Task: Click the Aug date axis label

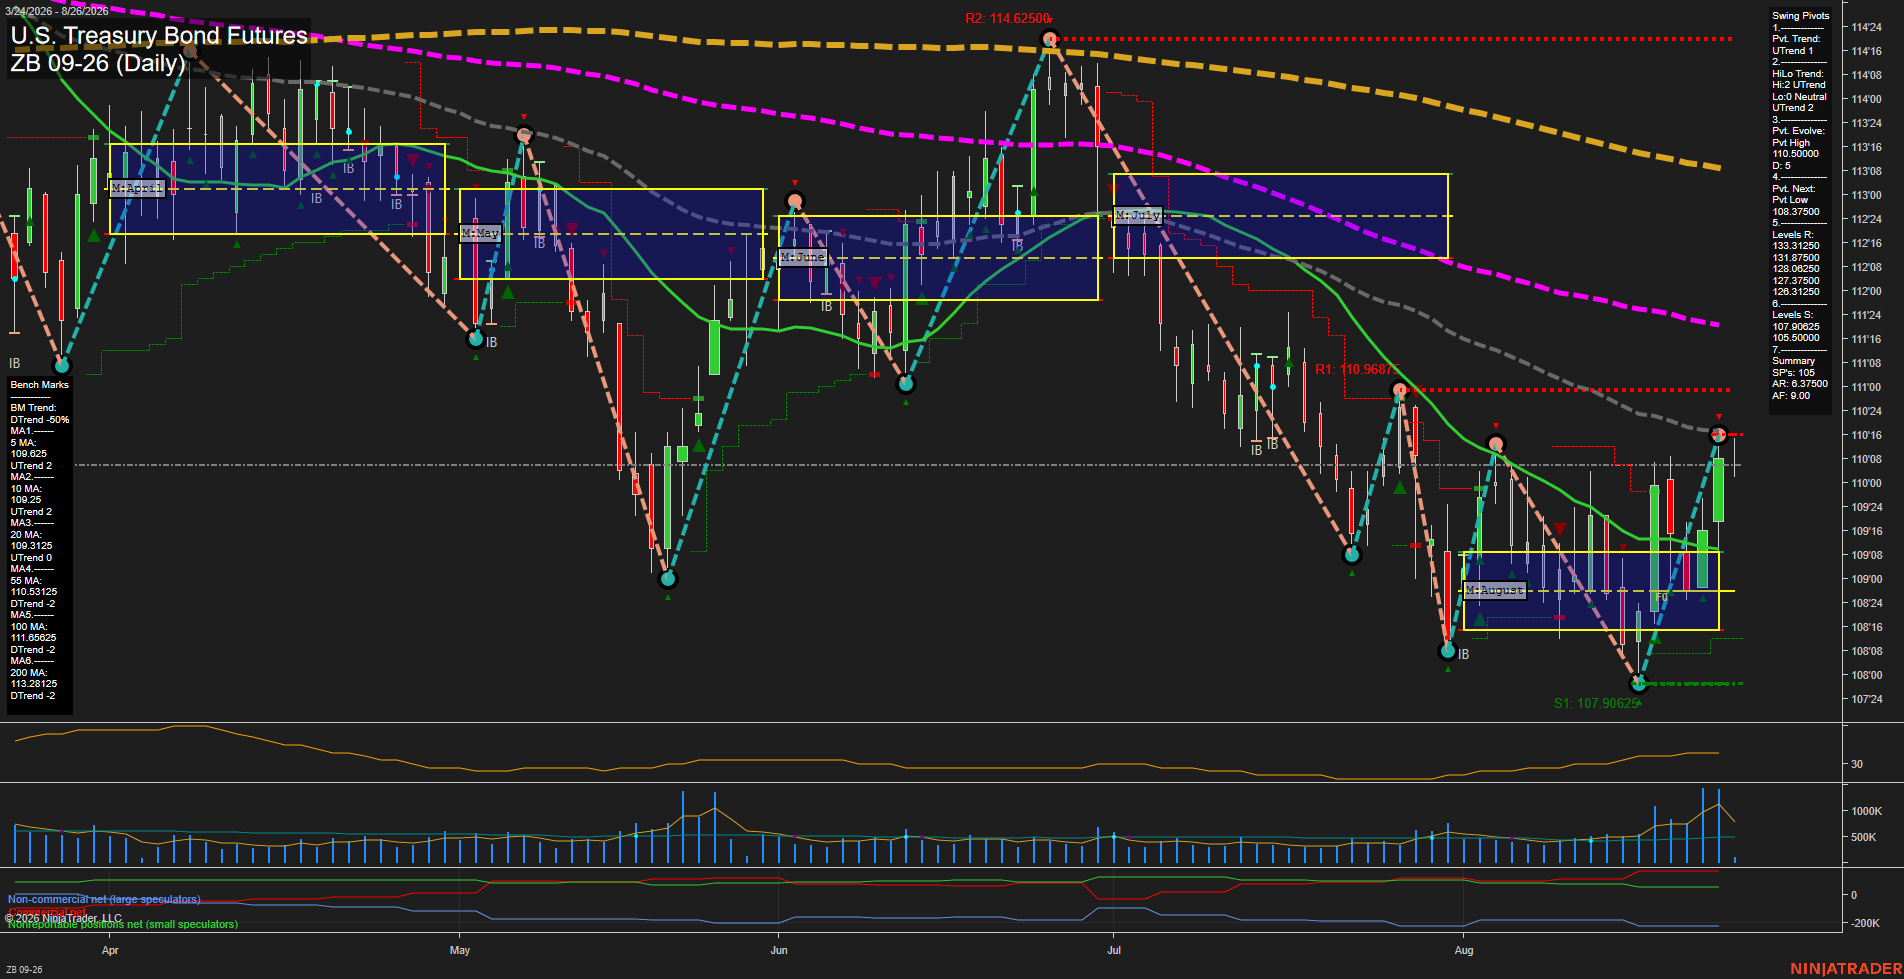Action: 1464,950
